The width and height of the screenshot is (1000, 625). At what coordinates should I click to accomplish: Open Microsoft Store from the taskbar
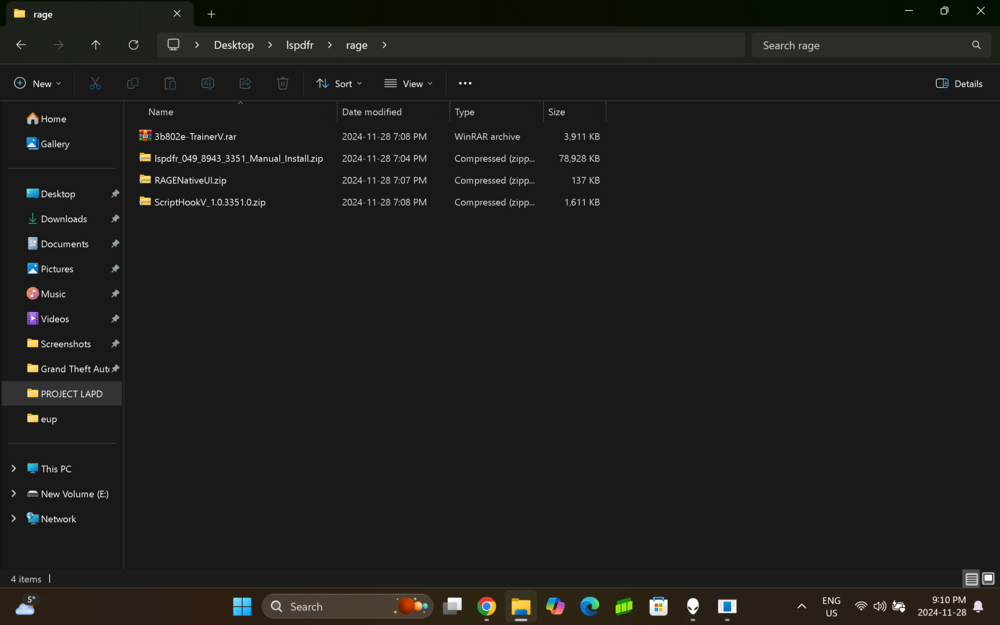(x=658, y=606)
